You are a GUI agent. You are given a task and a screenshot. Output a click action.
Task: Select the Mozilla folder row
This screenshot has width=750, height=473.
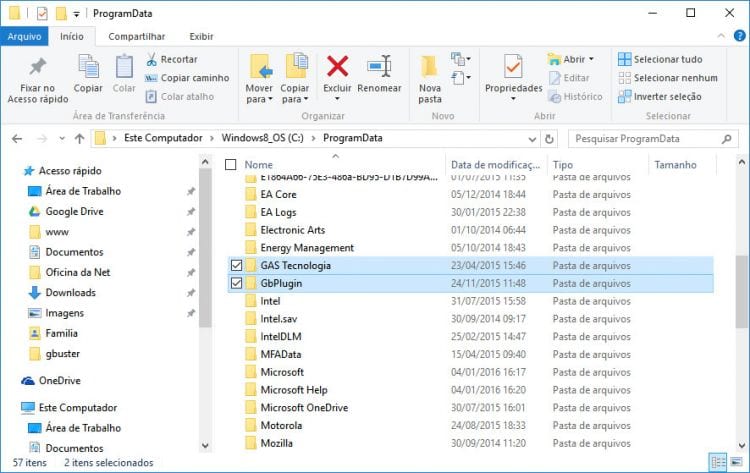click(471, 443)
